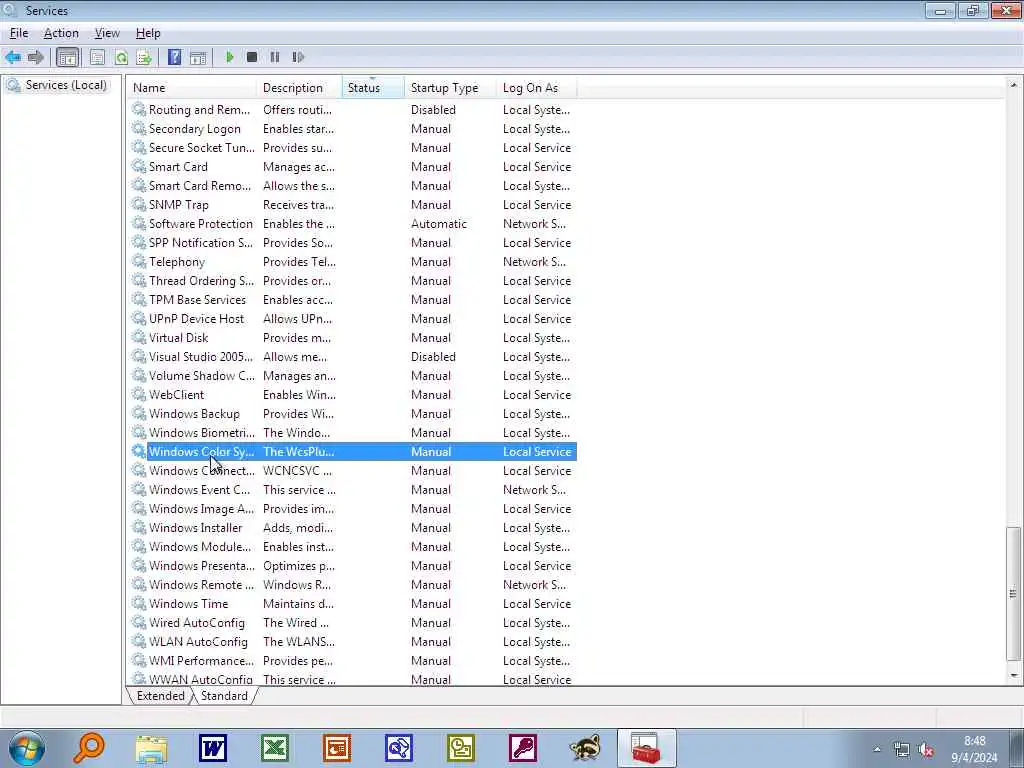Click the scrollbar thumb of the services list

(1013, 594)
